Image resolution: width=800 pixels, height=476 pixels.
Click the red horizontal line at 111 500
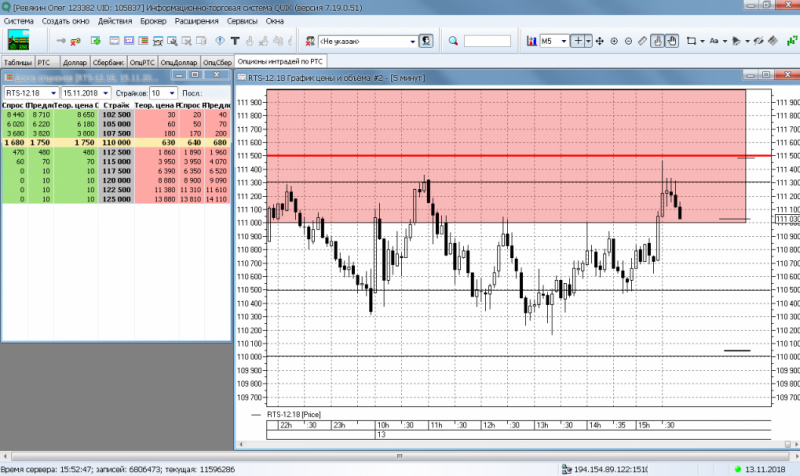point(500,155)
